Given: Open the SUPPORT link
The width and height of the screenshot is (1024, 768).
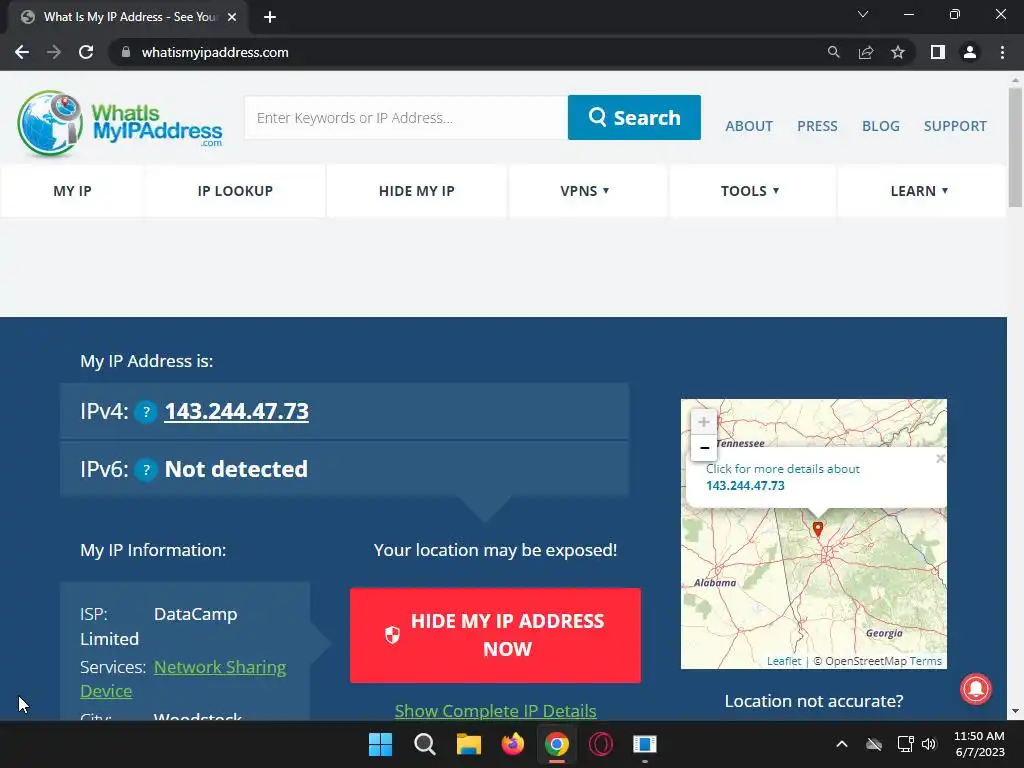Looking at the screenshot, I should 955,126.
